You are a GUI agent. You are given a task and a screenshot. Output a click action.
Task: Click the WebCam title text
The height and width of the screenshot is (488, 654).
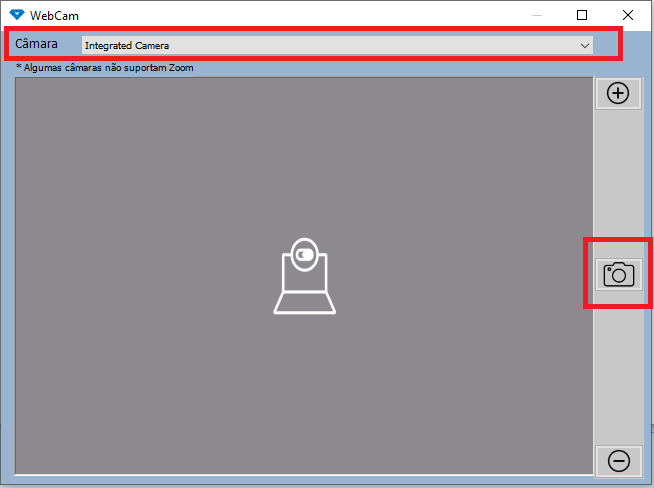coord(54,15)
